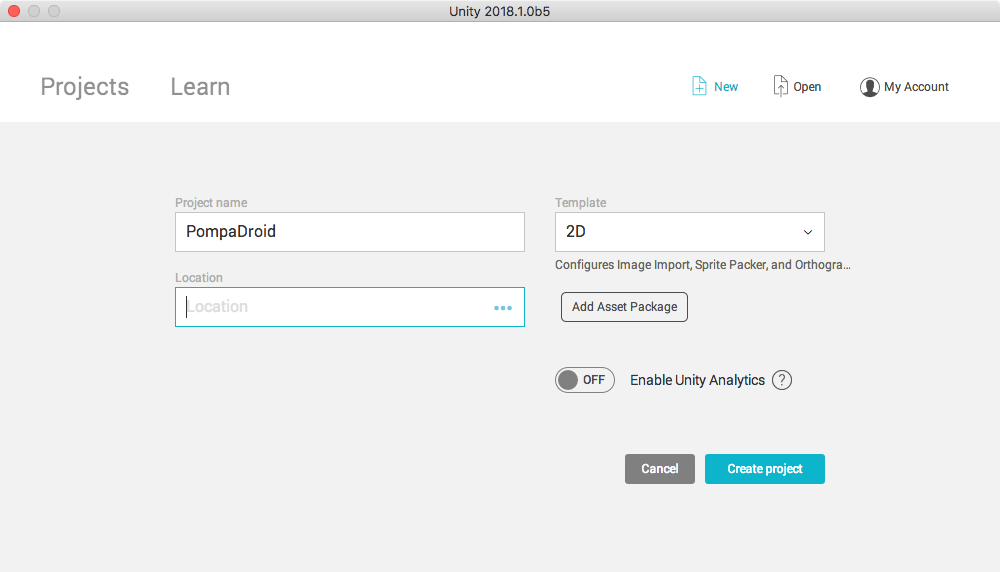
Task: Click the Unity Analytics help question mark
Action: point(782,380)
